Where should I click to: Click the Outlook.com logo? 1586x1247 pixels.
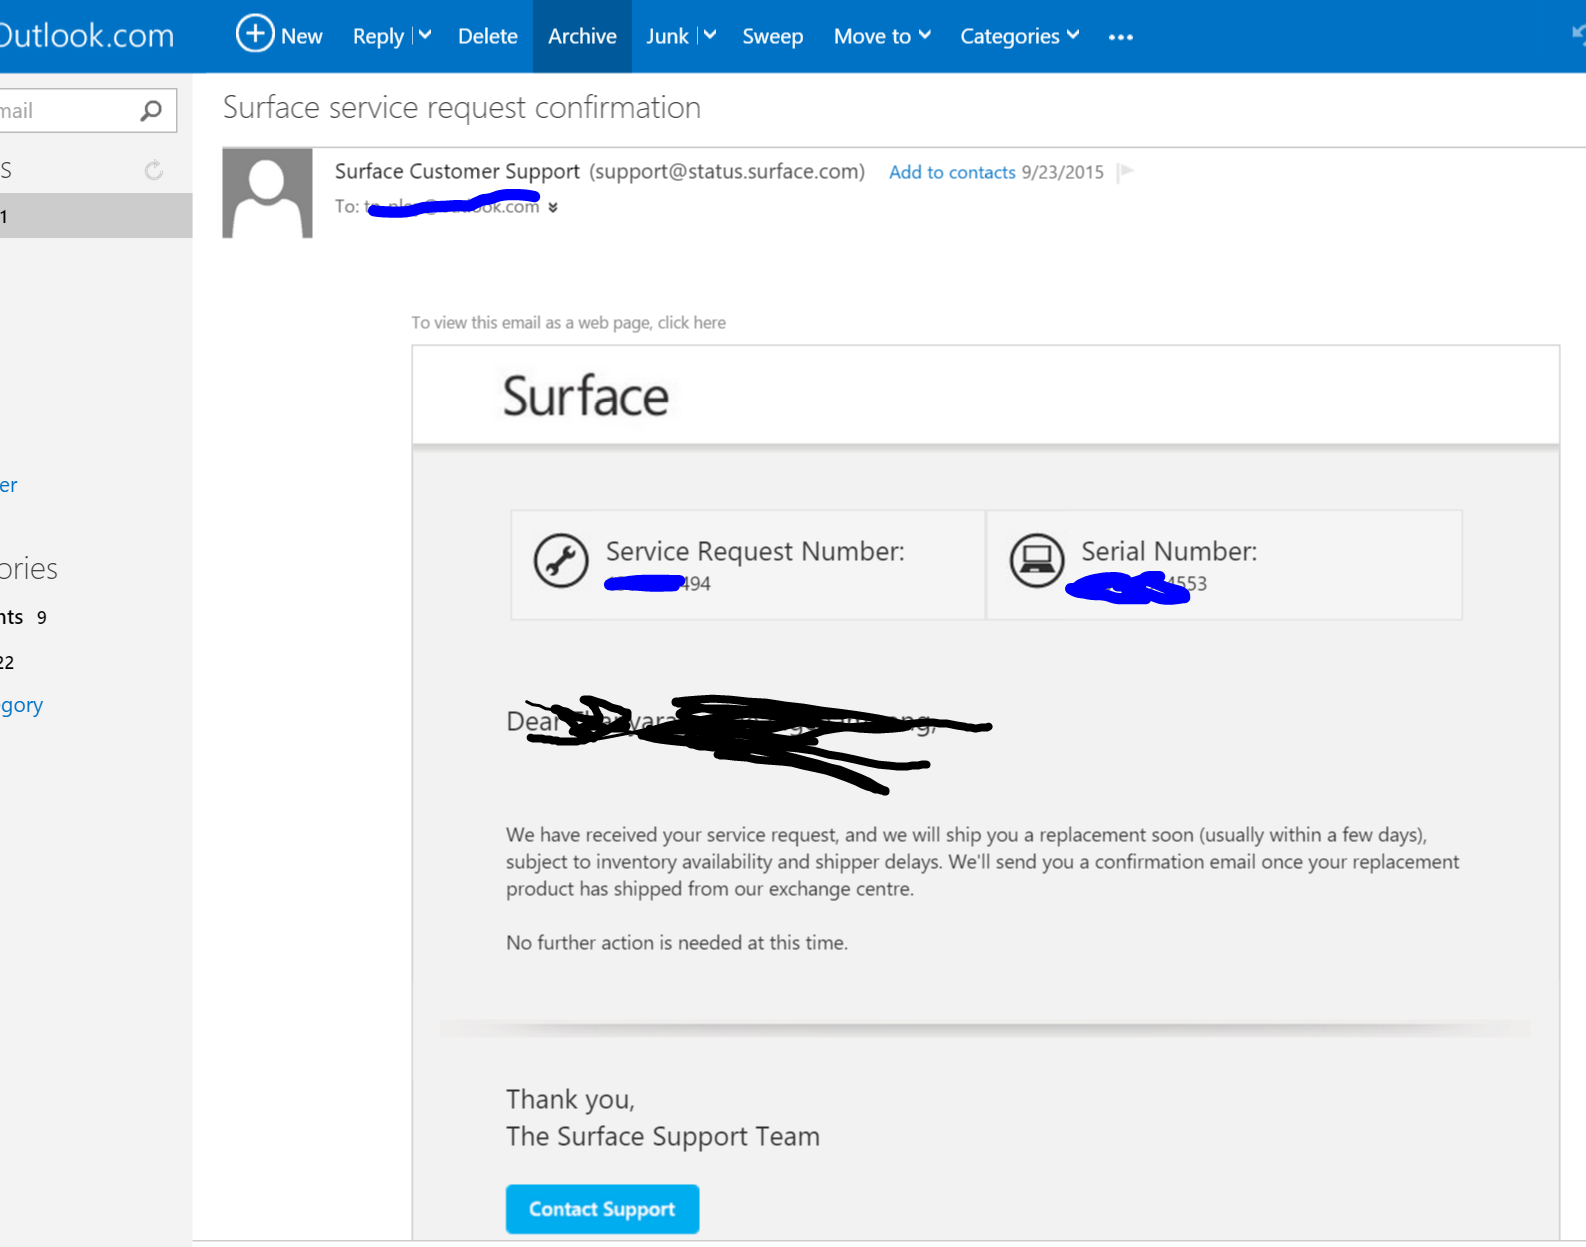87,35
